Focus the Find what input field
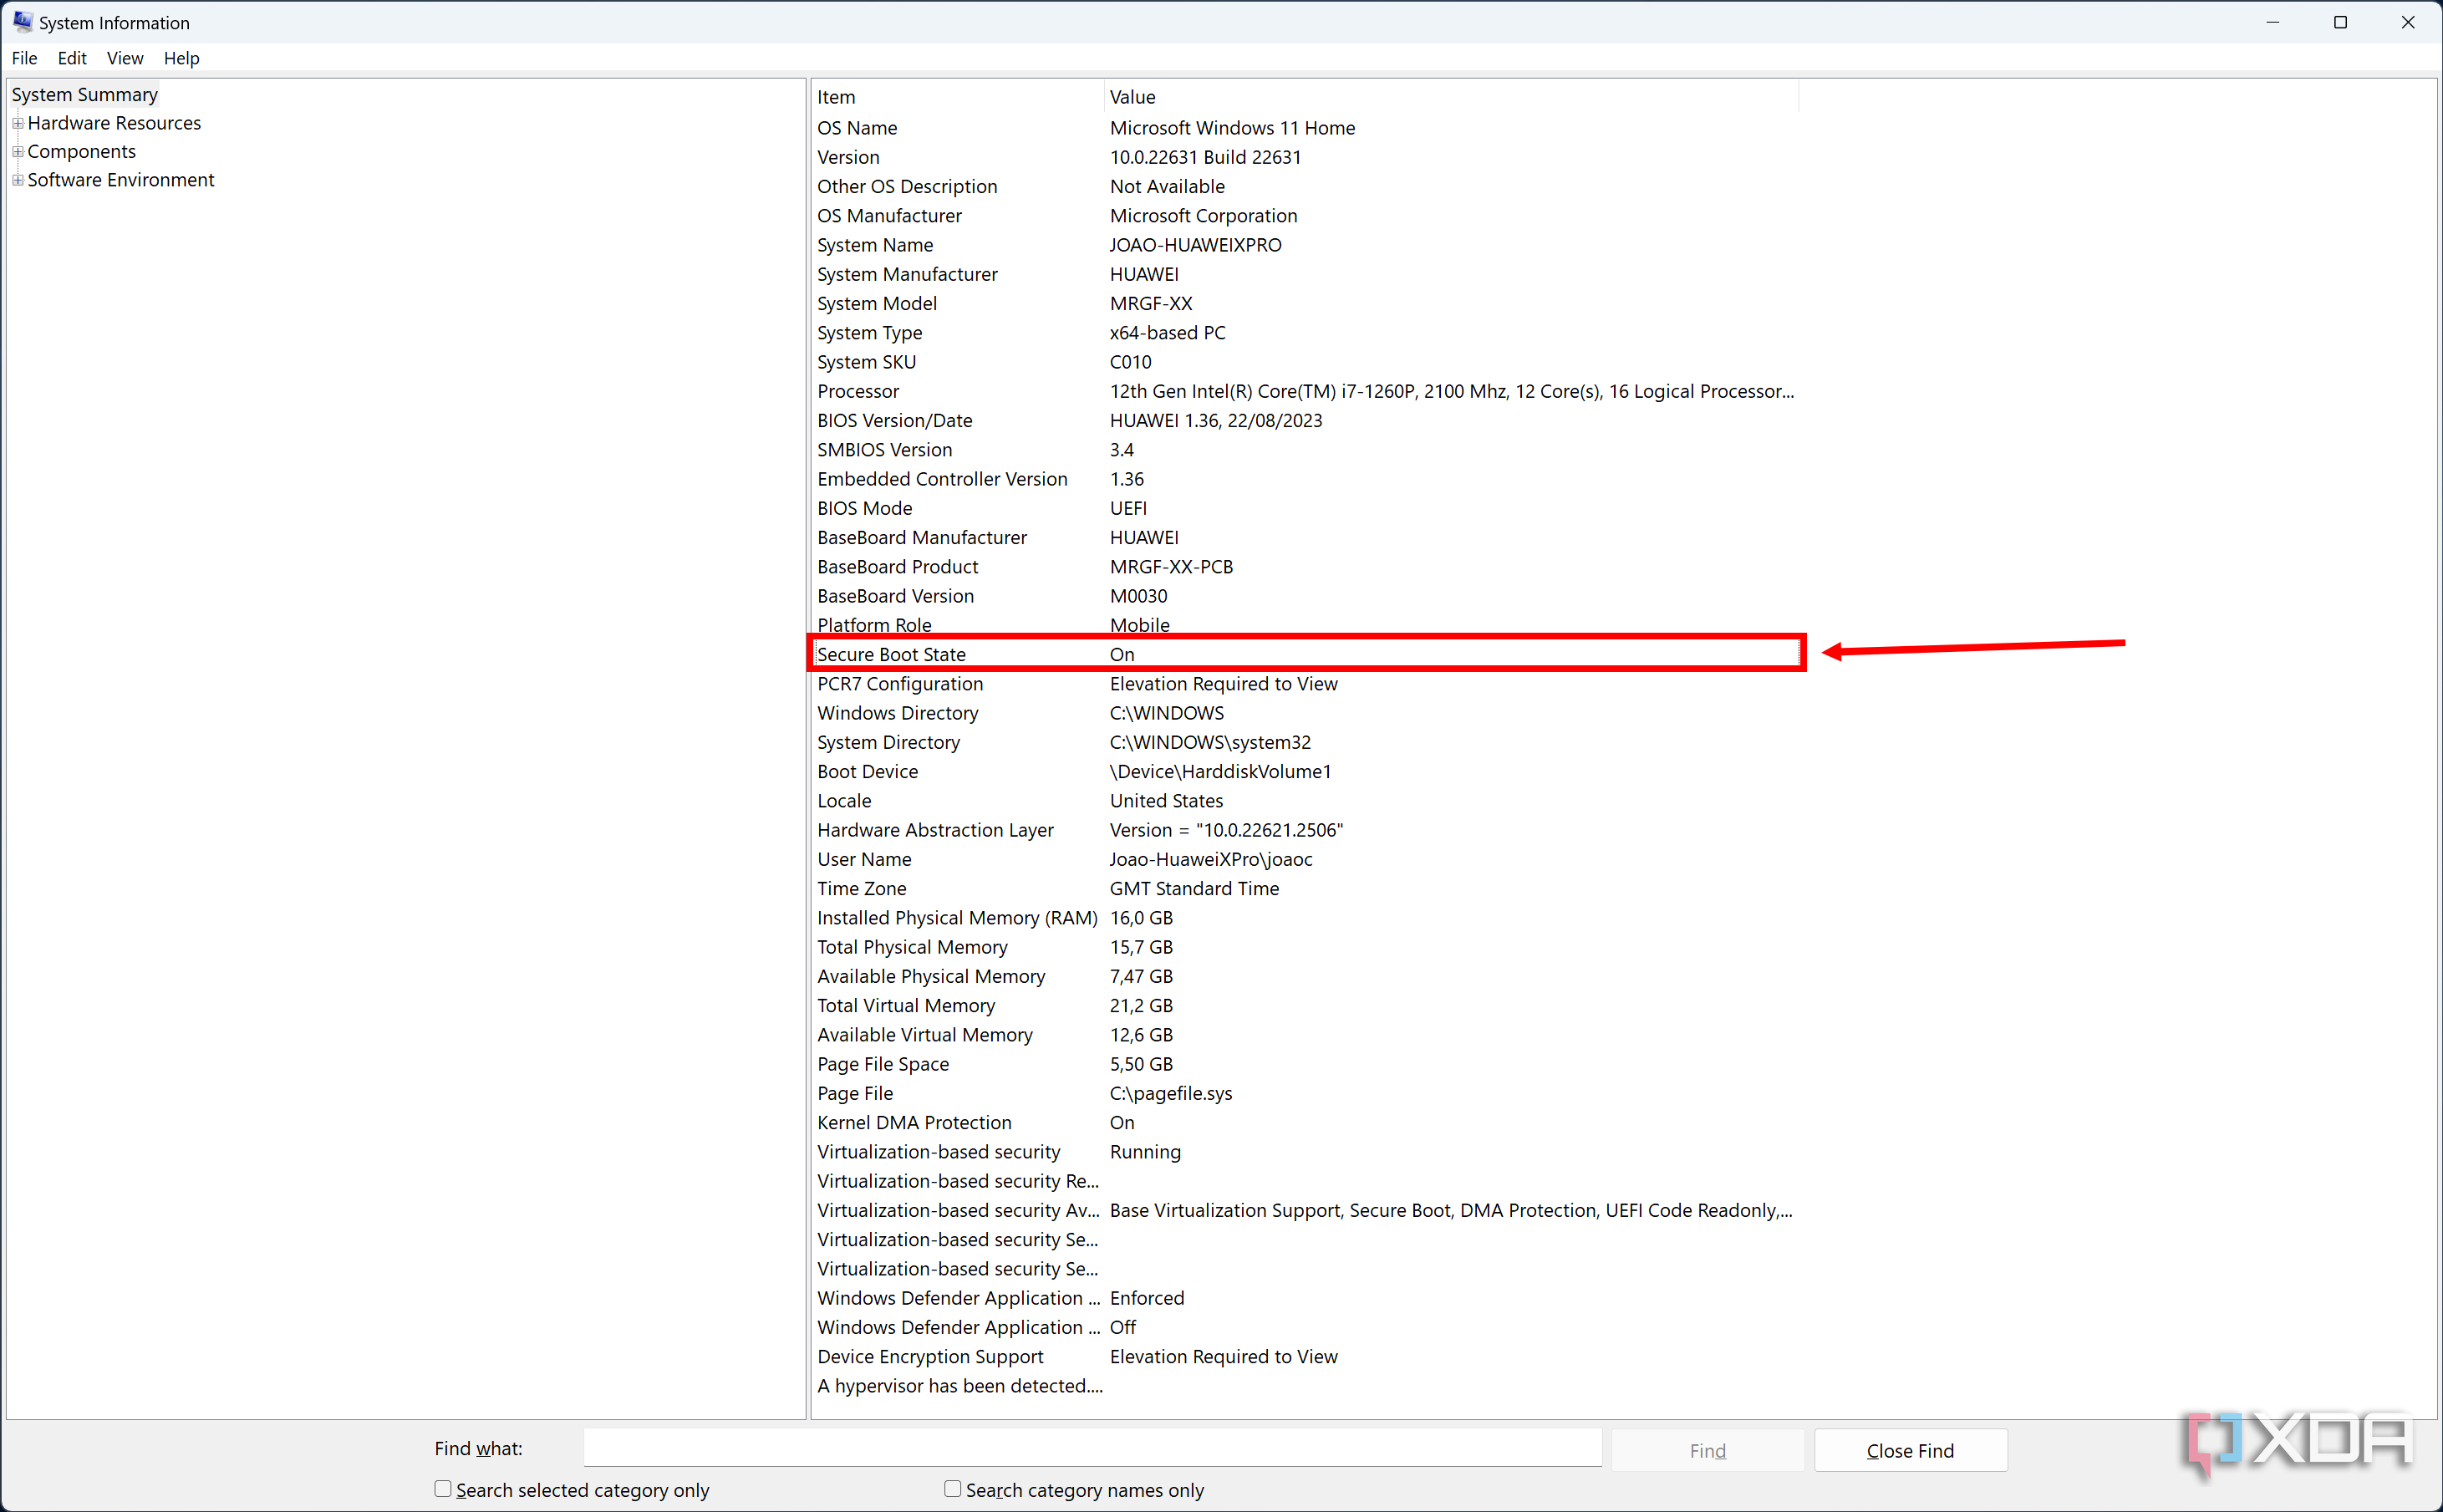The height and width of the screenshot is (1512, 2443). 1092,1448
